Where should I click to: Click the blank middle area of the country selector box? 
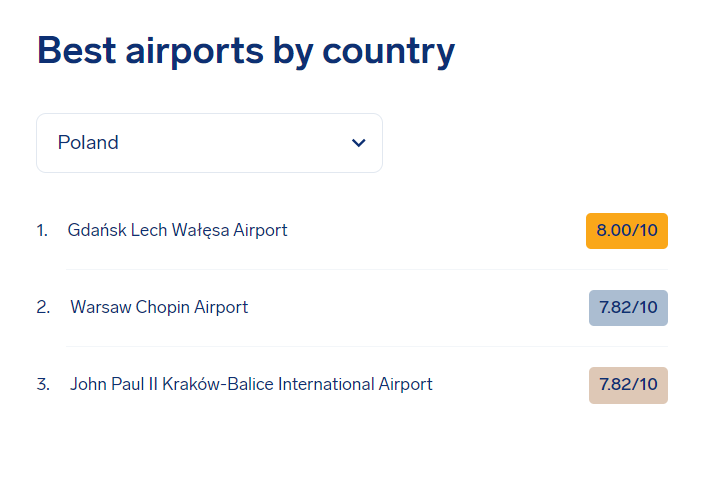(x=234, y=143)
